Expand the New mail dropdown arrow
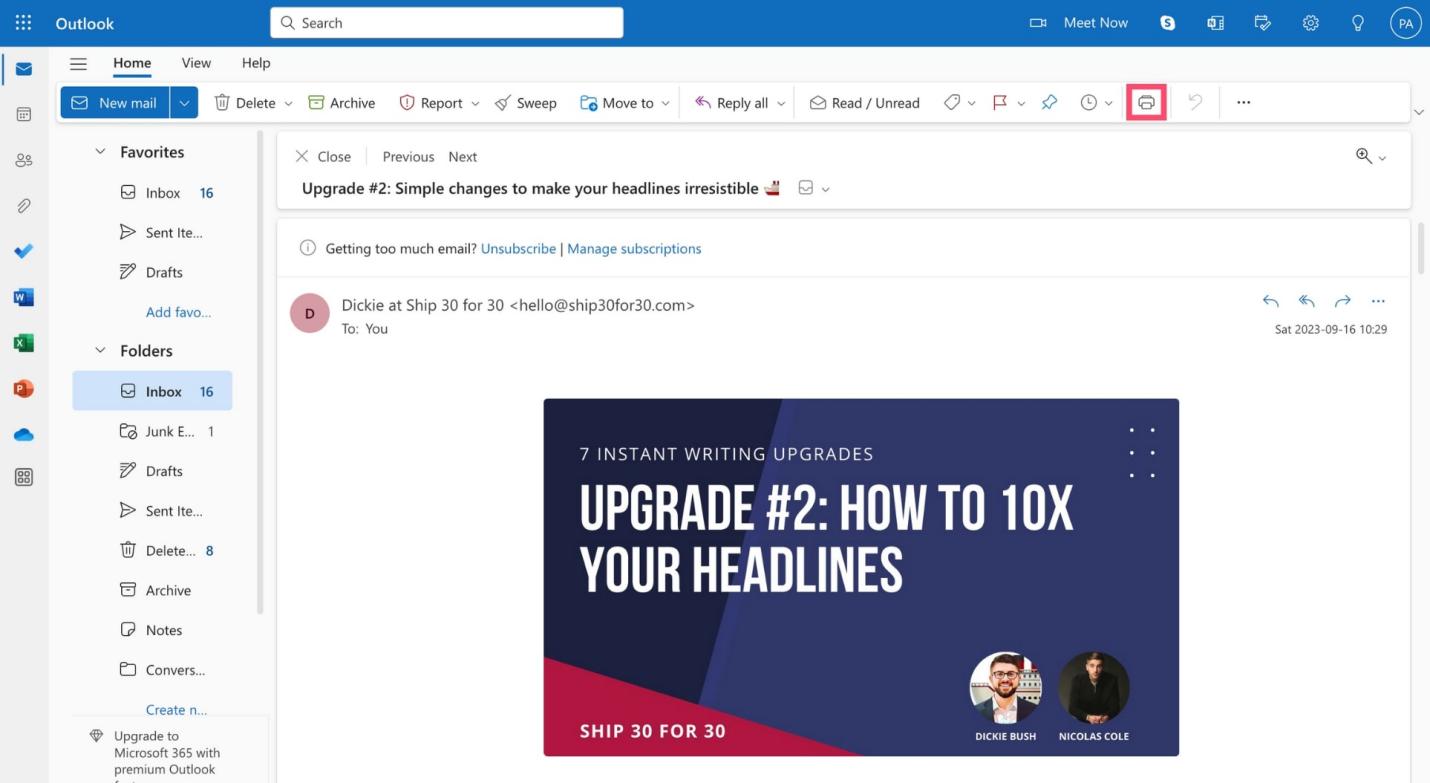This screenshot has width=1430, height=783. 184,102
